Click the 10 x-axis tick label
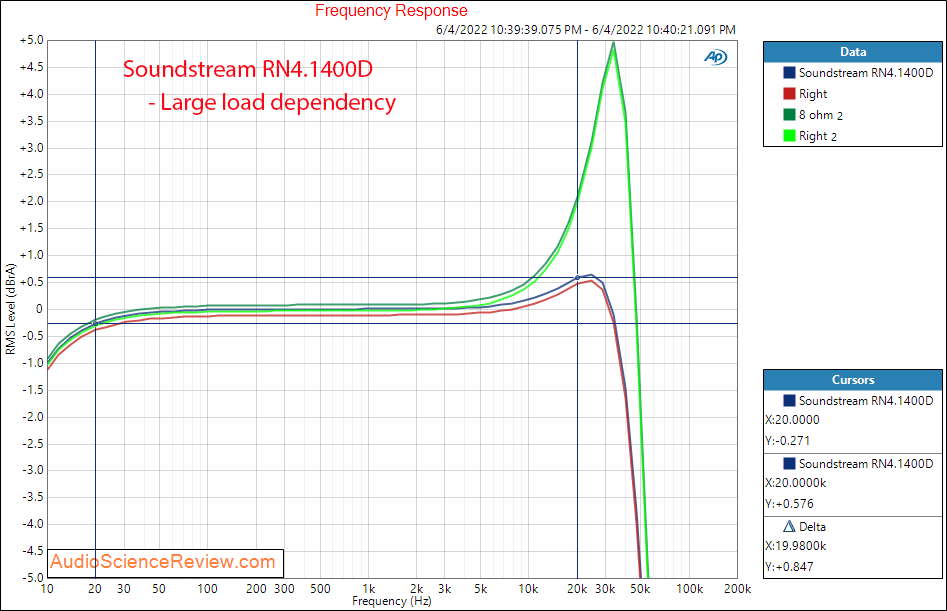This screenshot has width=947, height=611. point(47,589)
